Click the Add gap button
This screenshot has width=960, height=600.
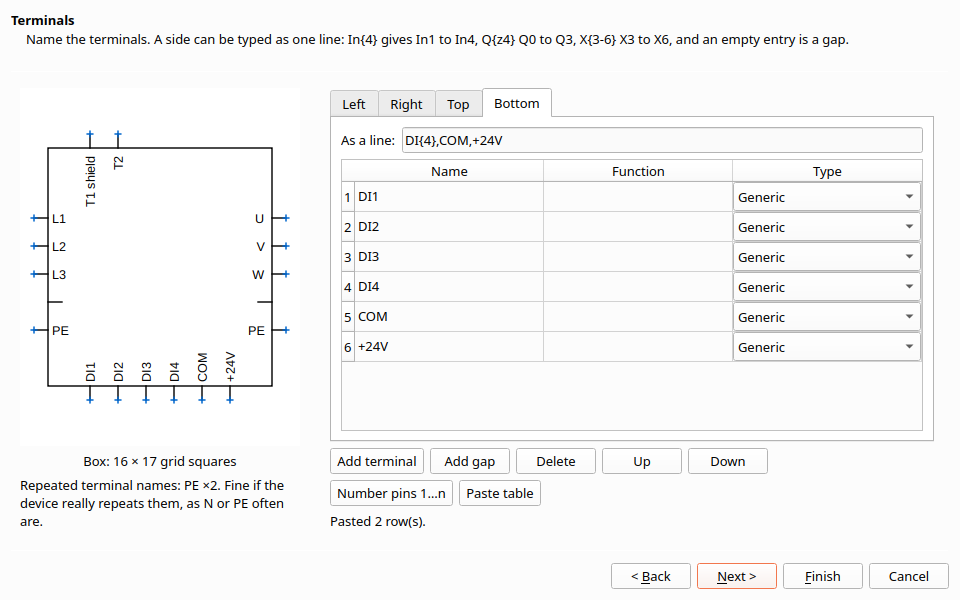(470, 461)
